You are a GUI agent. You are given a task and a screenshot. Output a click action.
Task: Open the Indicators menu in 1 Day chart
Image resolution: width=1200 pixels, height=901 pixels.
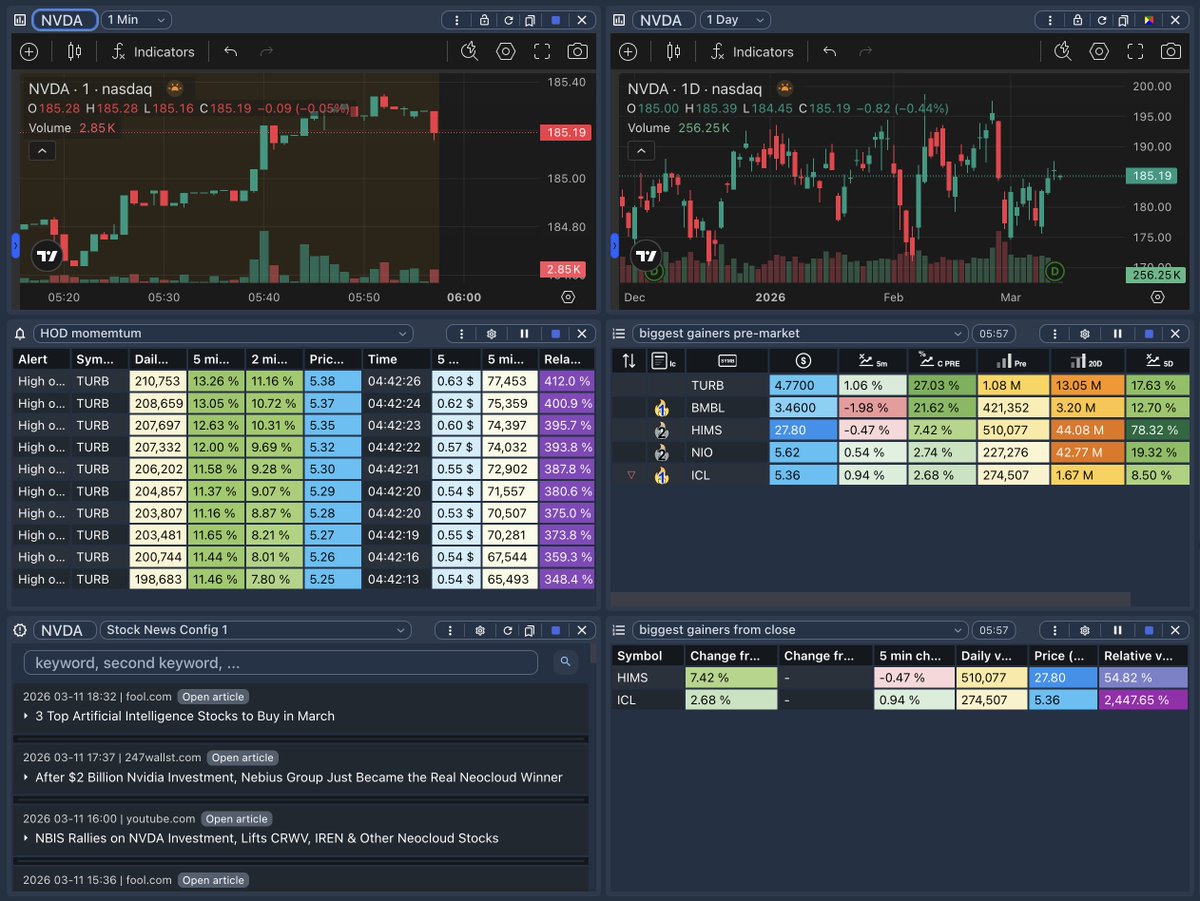click(751, 52)
